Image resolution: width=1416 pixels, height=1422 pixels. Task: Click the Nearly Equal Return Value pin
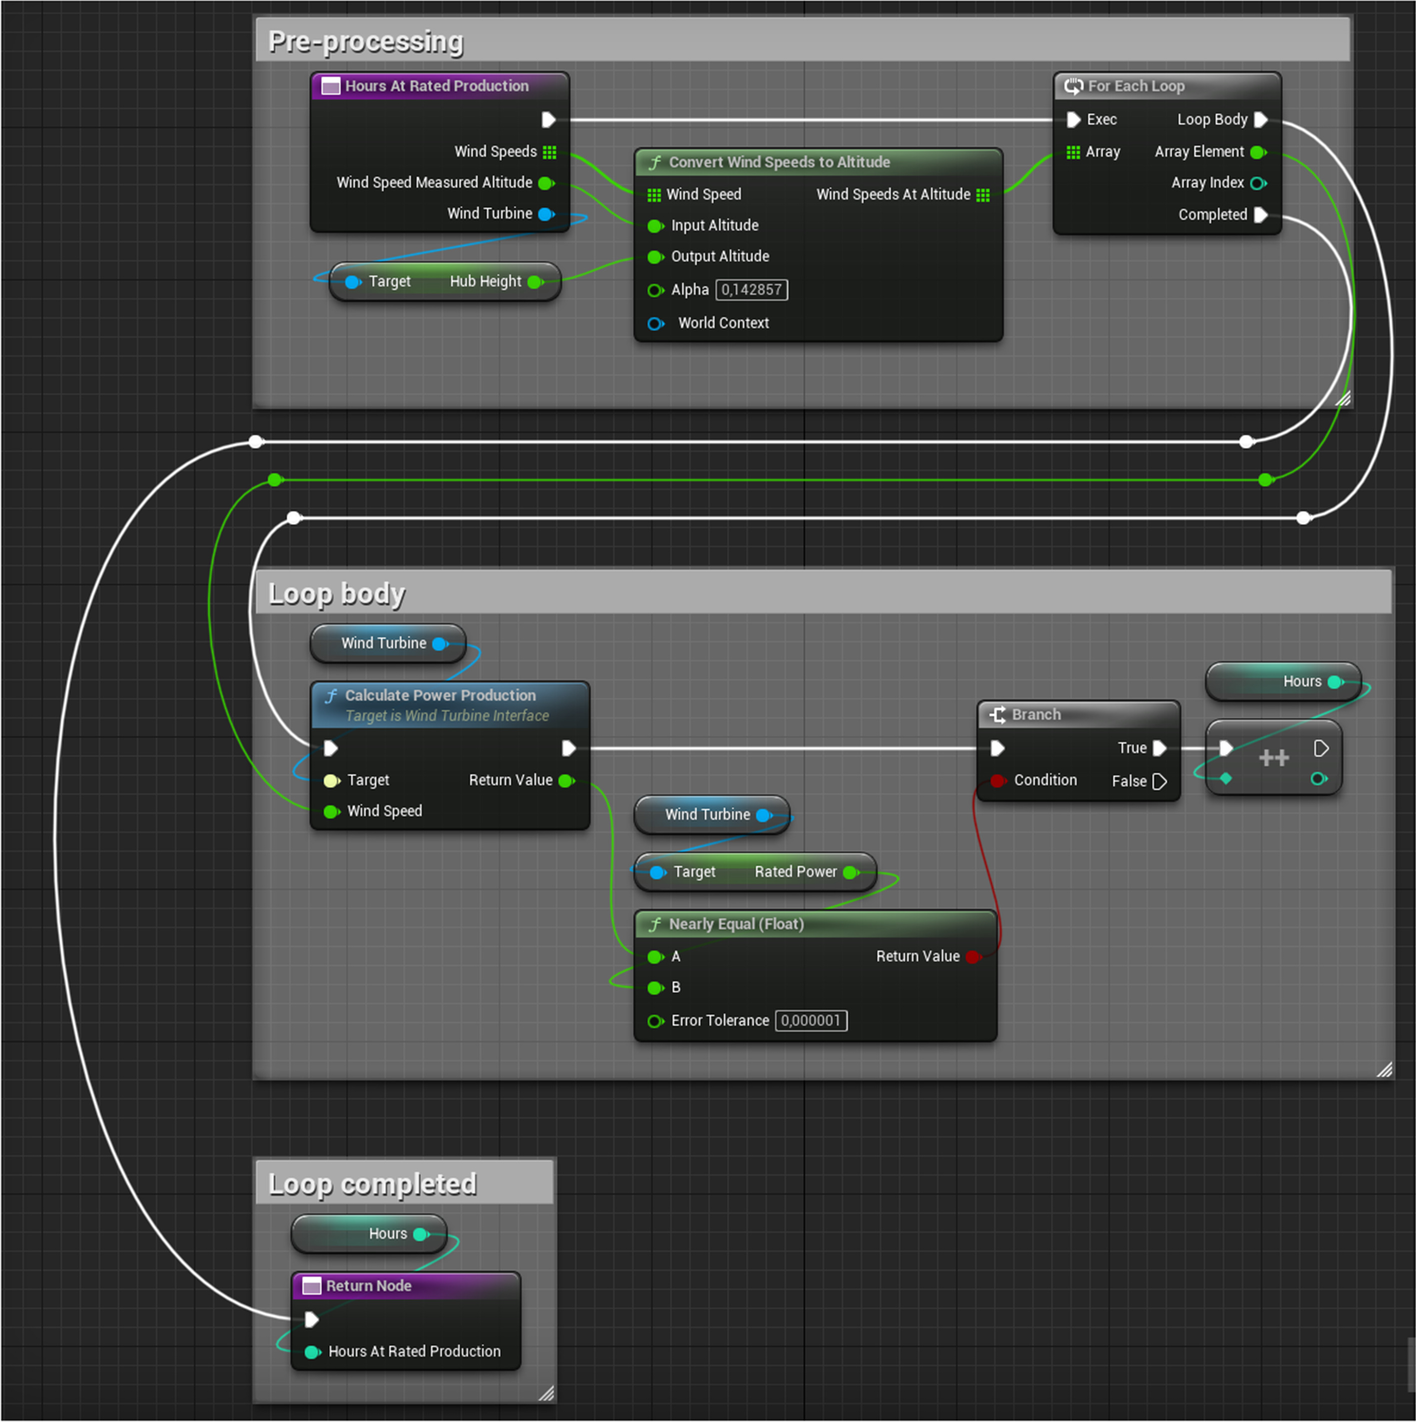973,957
